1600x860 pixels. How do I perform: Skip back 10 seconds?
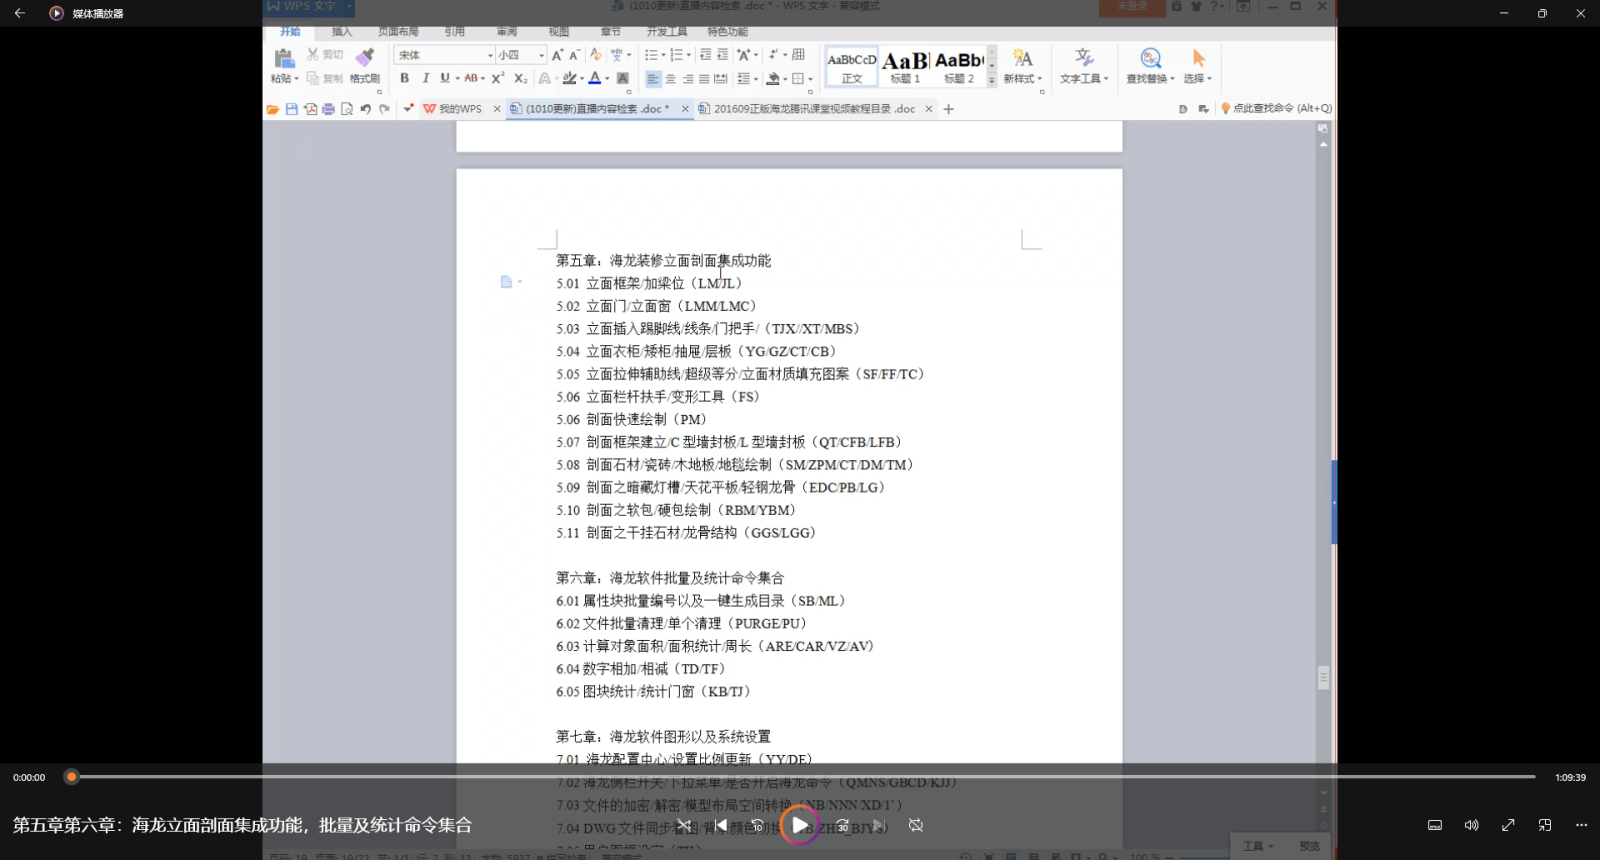pyautogui.click(x=758, y=825)
